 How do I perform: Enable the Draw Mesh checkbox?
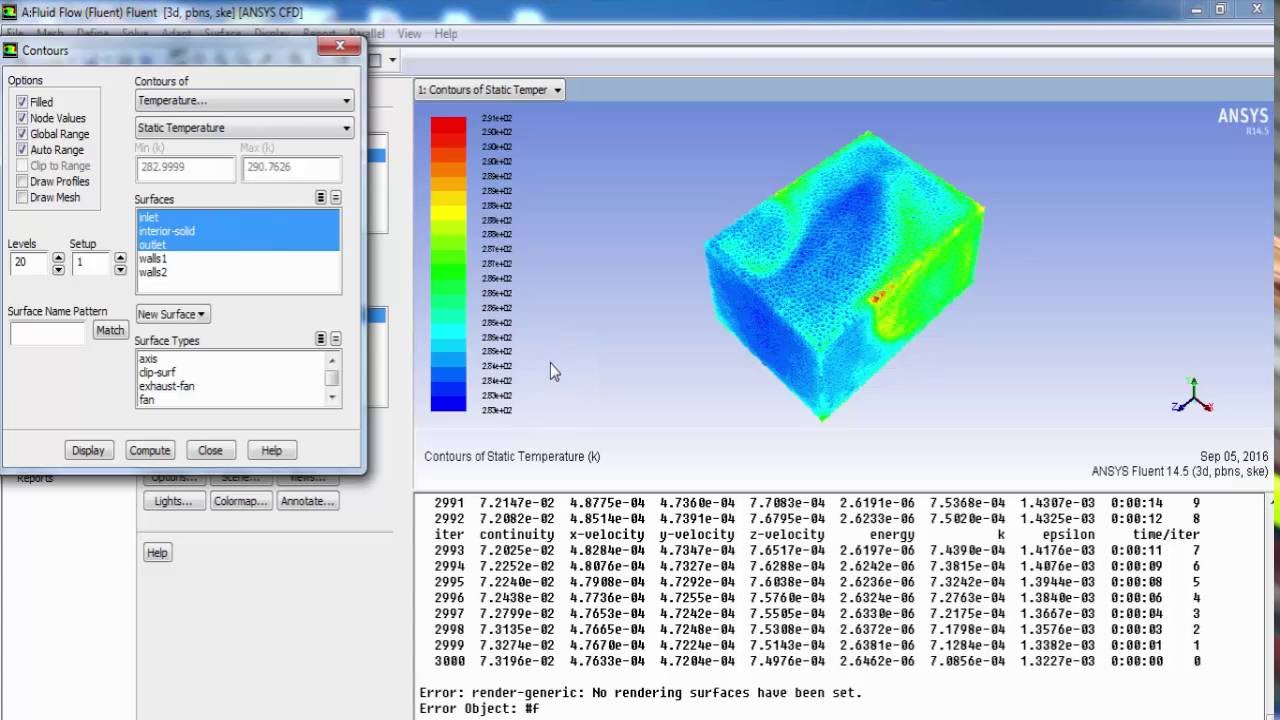point(22,197)
